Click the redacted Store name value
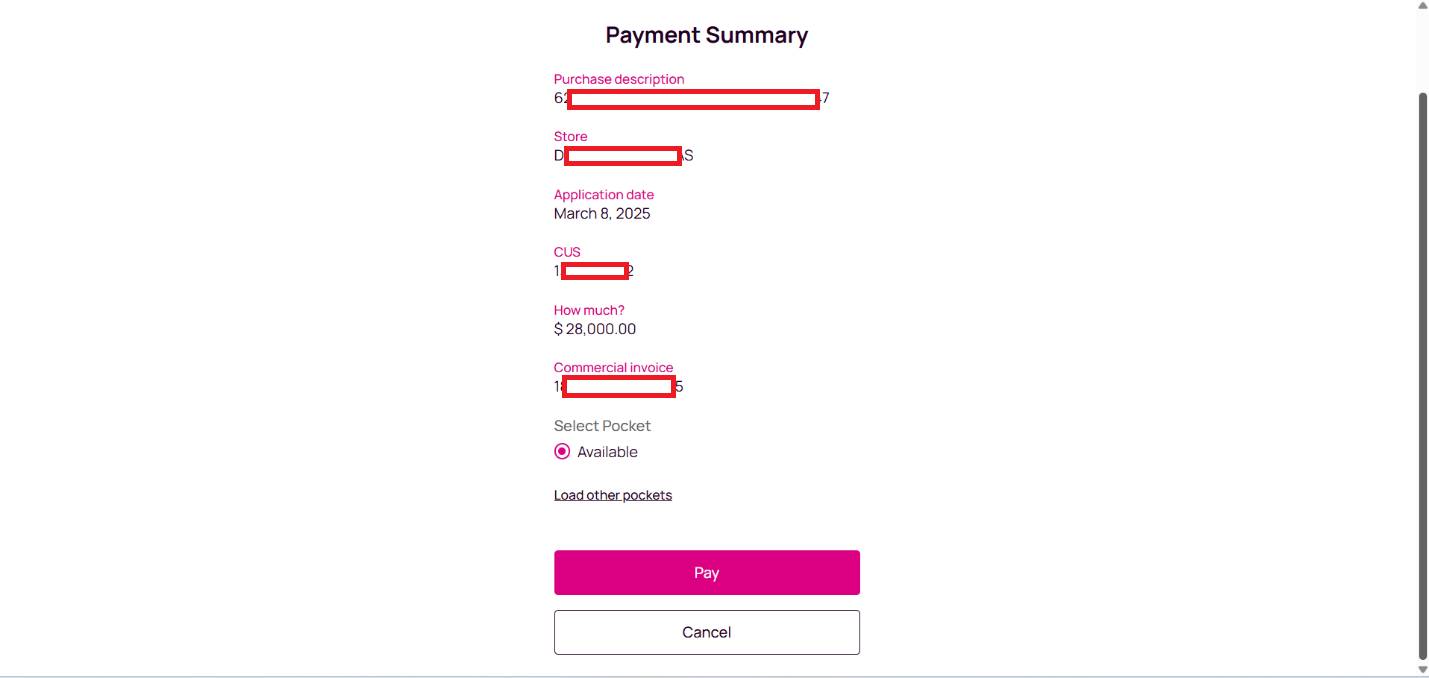Viewport: 1429px width, 678px height. pos(623,156)
